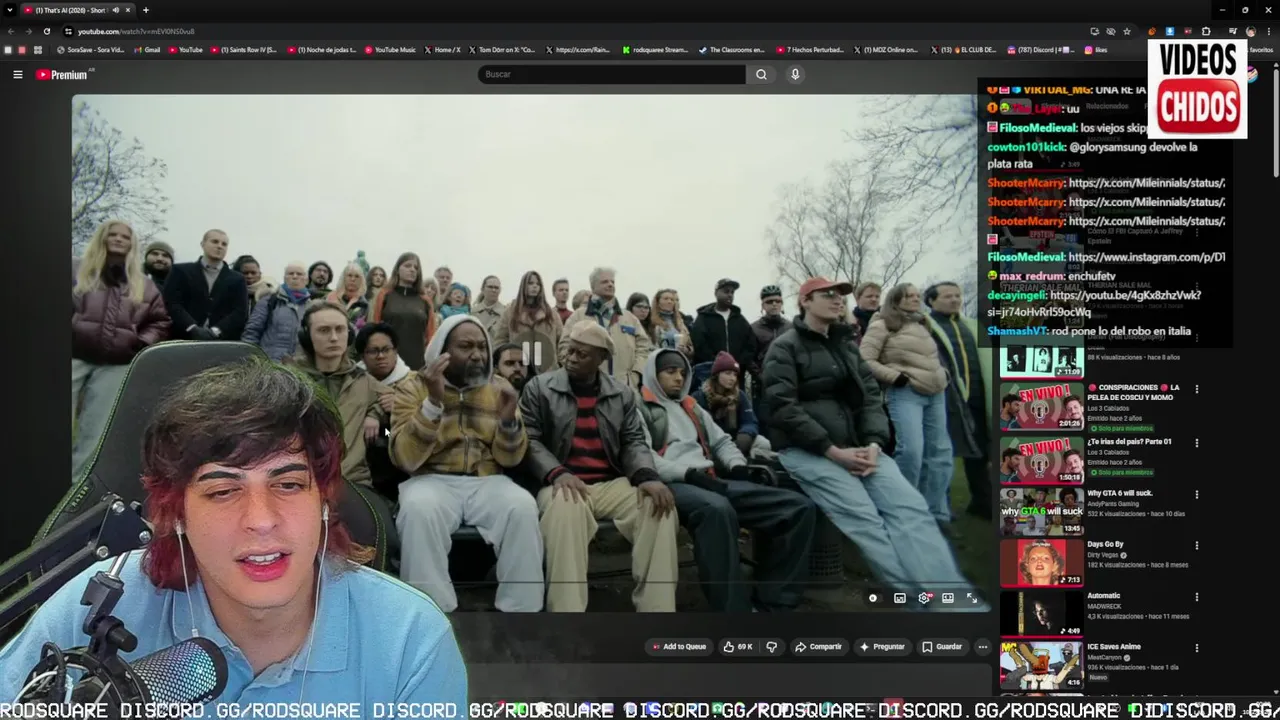The height and width of the screenshot is (720, 1280).
Task: Open options menu for ICE Saves Anime
Action: tap(1197, 649)
